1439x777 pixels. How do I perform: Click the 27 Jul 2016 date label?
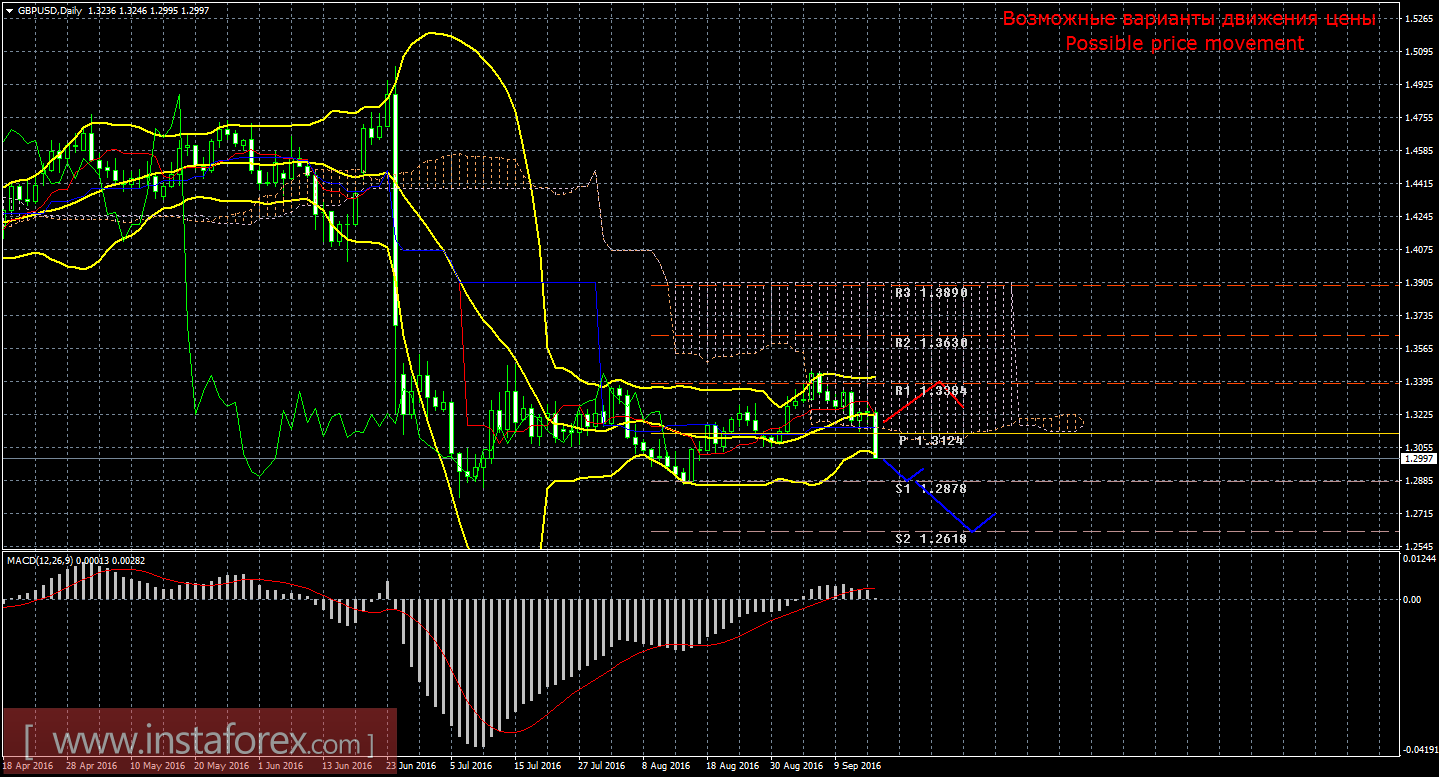(x=603, y=766)
